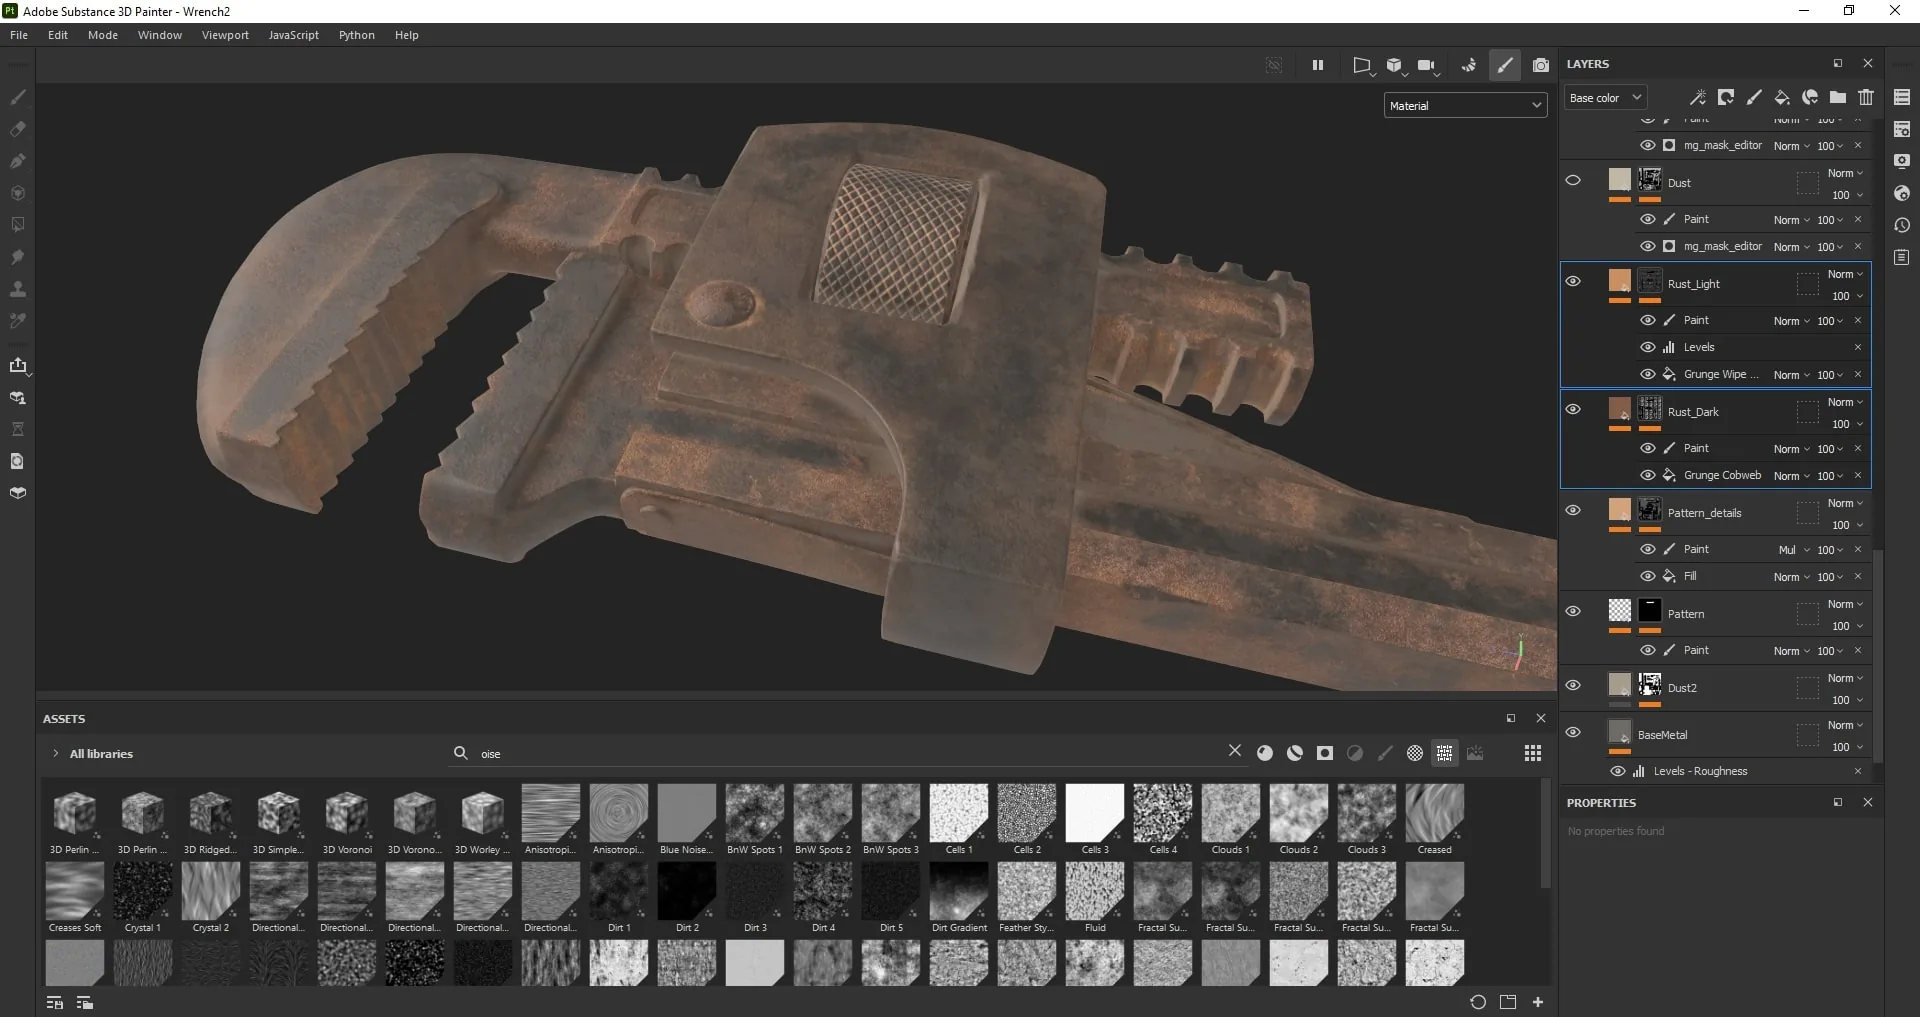The height and width of the screenshot is (1017, 1920).
Task: Hide the Rust_Light layer
Action: (x=1573, y=281)
